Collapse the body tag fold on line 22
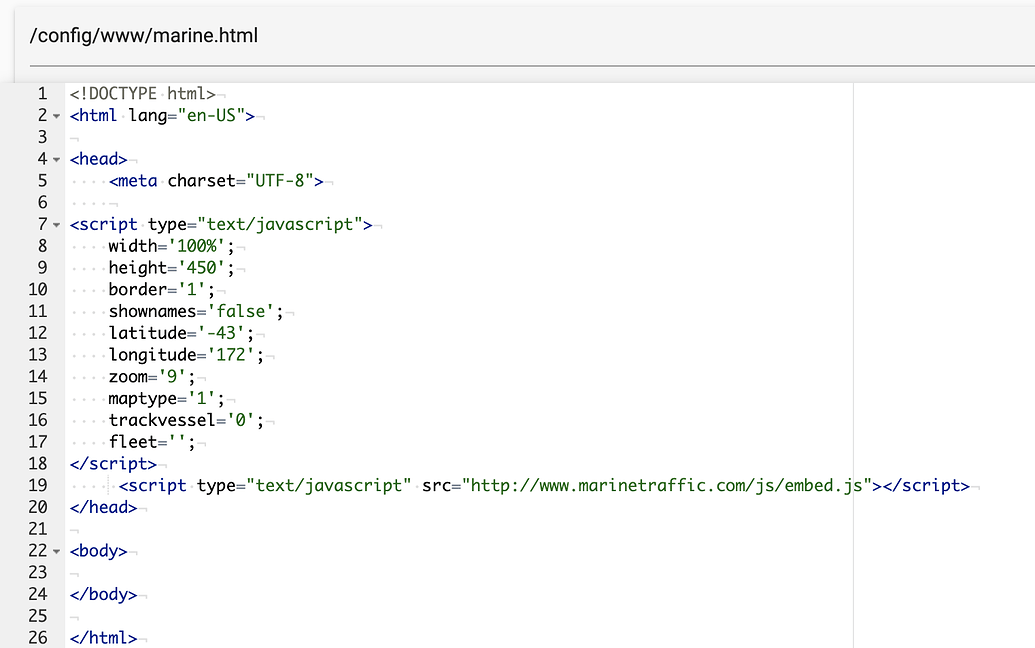 (x=56, y=551)
